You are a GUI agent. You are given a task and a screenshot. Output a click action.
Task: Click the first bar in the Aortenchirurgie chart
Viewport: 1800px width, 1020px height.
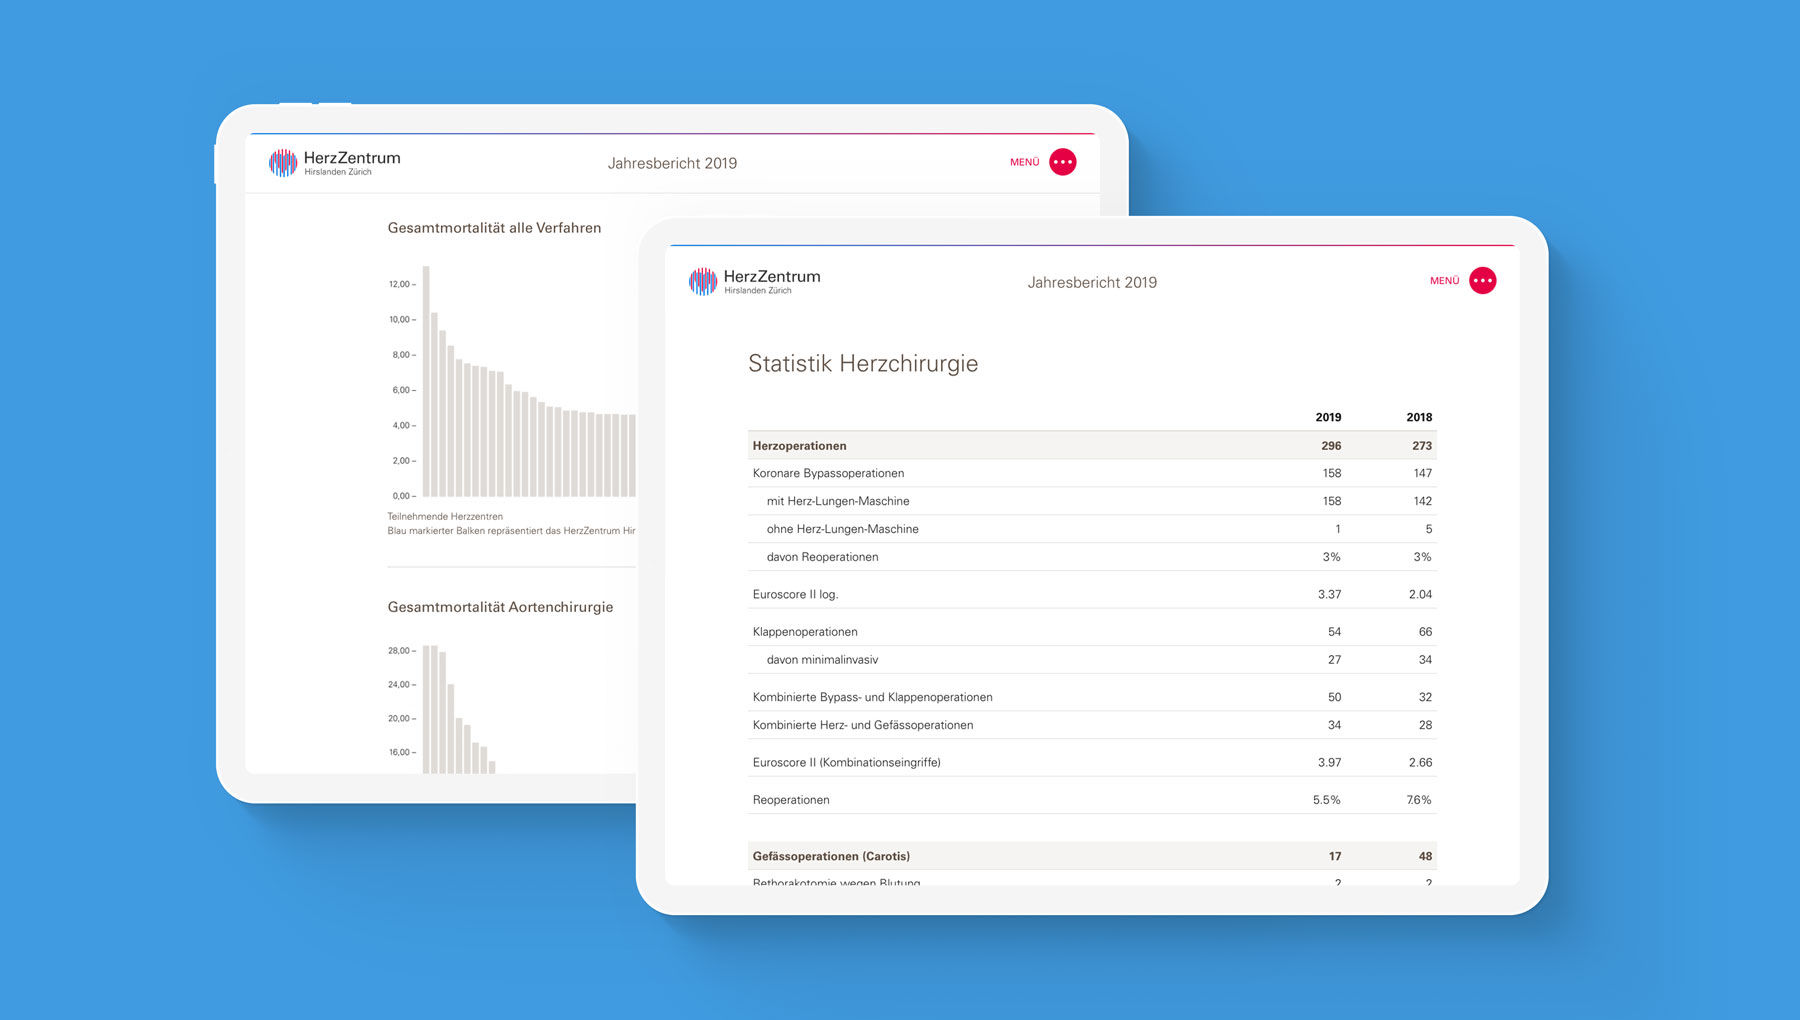pos(426,709)
